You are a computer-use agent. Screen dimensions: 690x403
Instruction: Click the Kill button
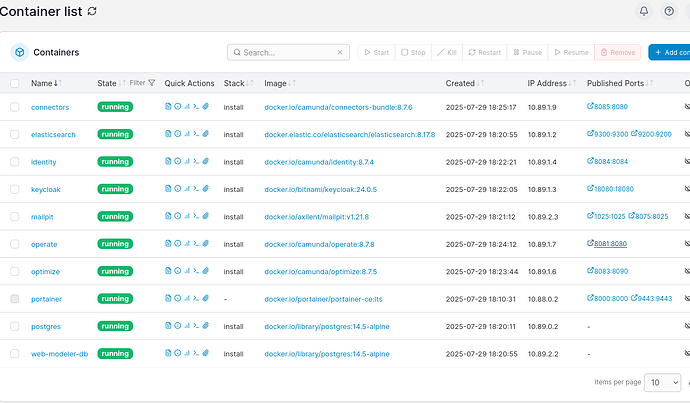447,52
